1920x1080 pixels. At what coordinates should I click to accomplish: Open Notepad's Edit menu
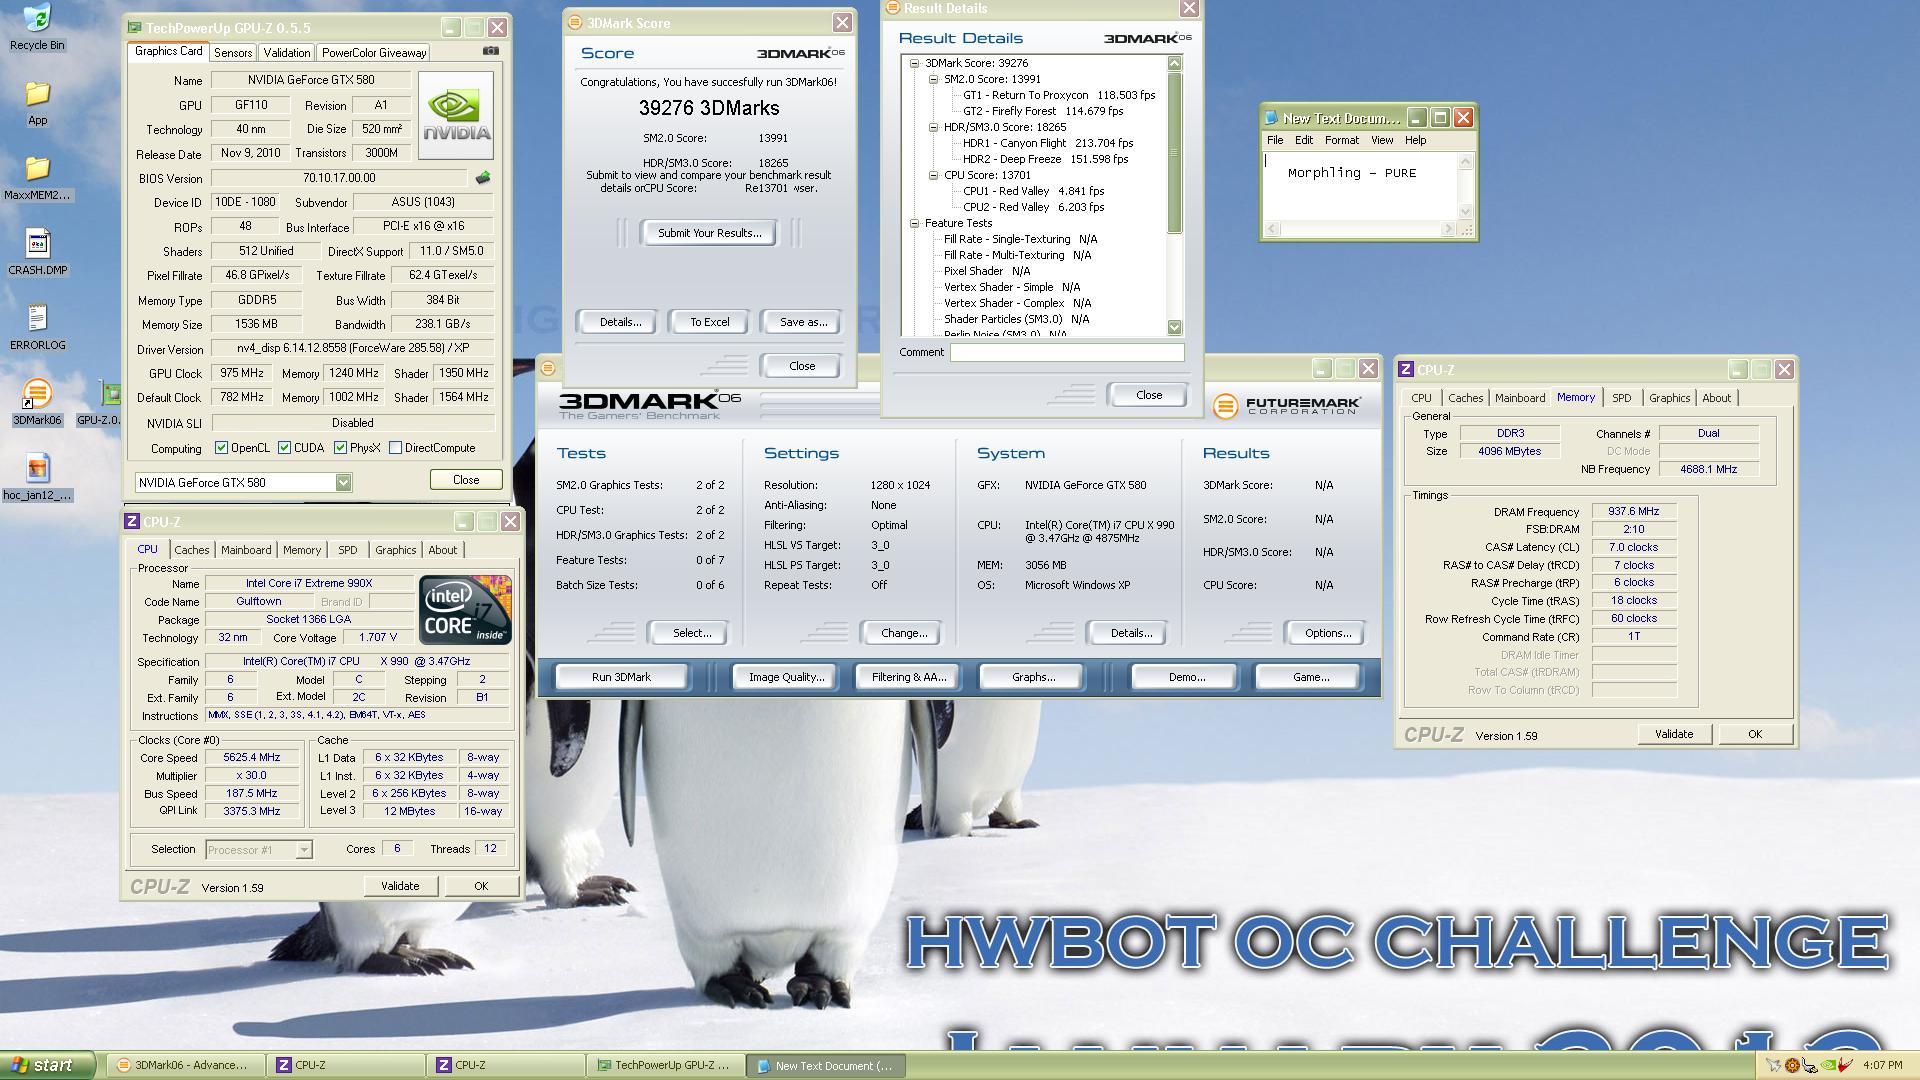(1304, 141)
